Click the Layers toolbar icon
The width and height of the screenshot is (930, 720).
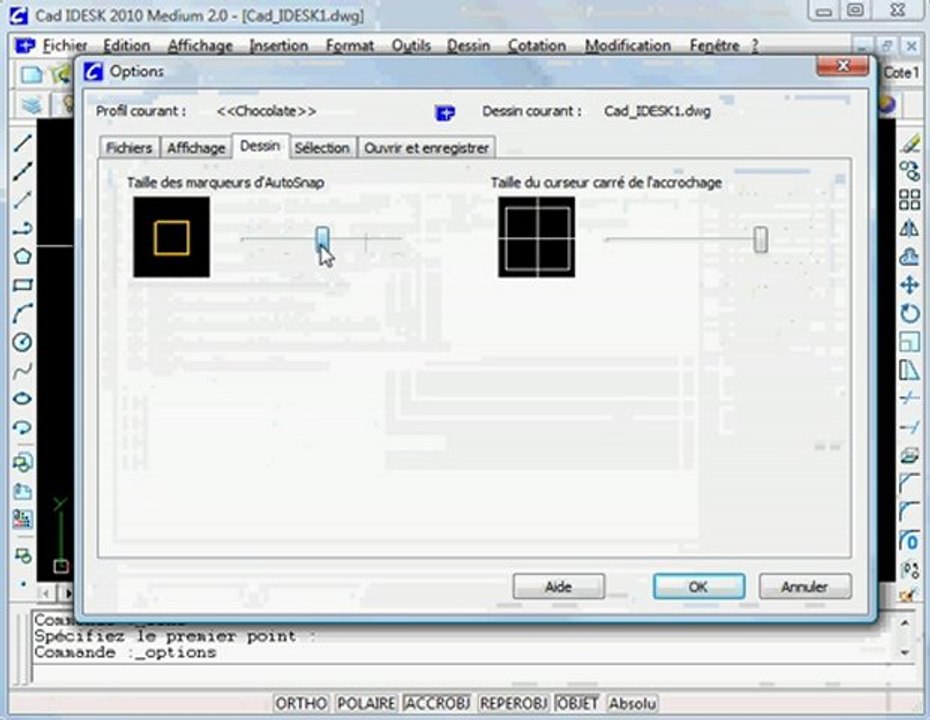click(x=32, y=105)
